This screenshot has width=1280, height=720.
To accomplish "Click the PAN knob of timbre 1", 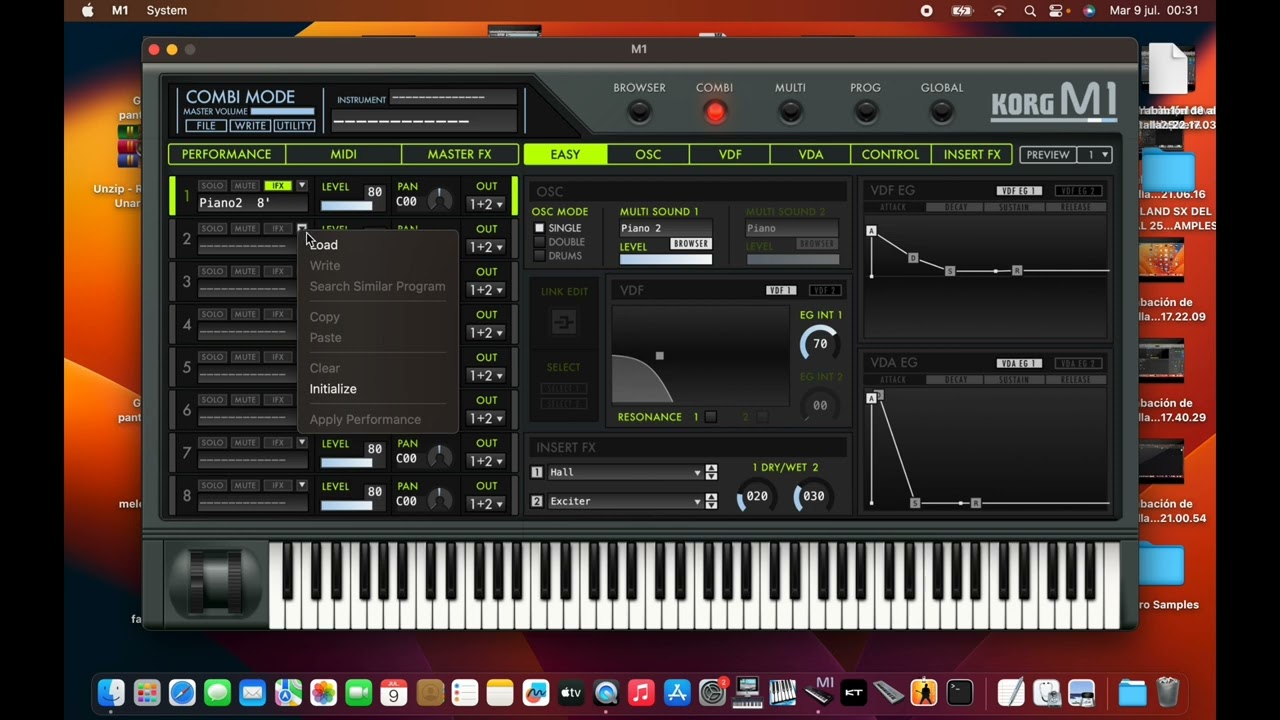I will [x=439, y=201].
